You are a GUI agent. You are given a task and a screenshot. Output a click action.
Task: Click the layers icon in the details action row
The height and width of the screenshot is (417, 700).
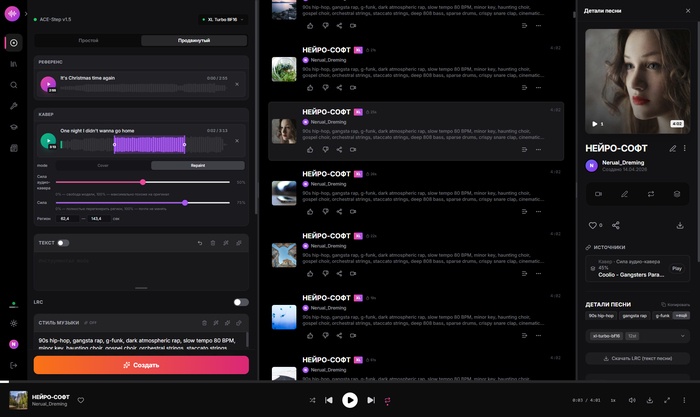pyautogui.click(x=677, y=194)
